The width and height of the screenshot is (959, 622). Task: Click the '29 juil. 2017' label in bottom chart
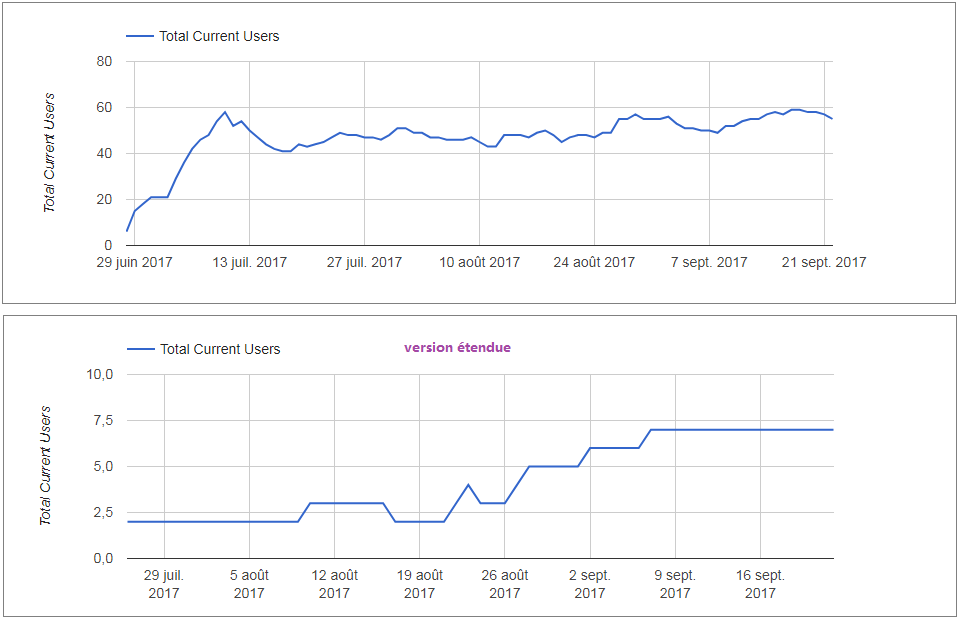point(164,584)
